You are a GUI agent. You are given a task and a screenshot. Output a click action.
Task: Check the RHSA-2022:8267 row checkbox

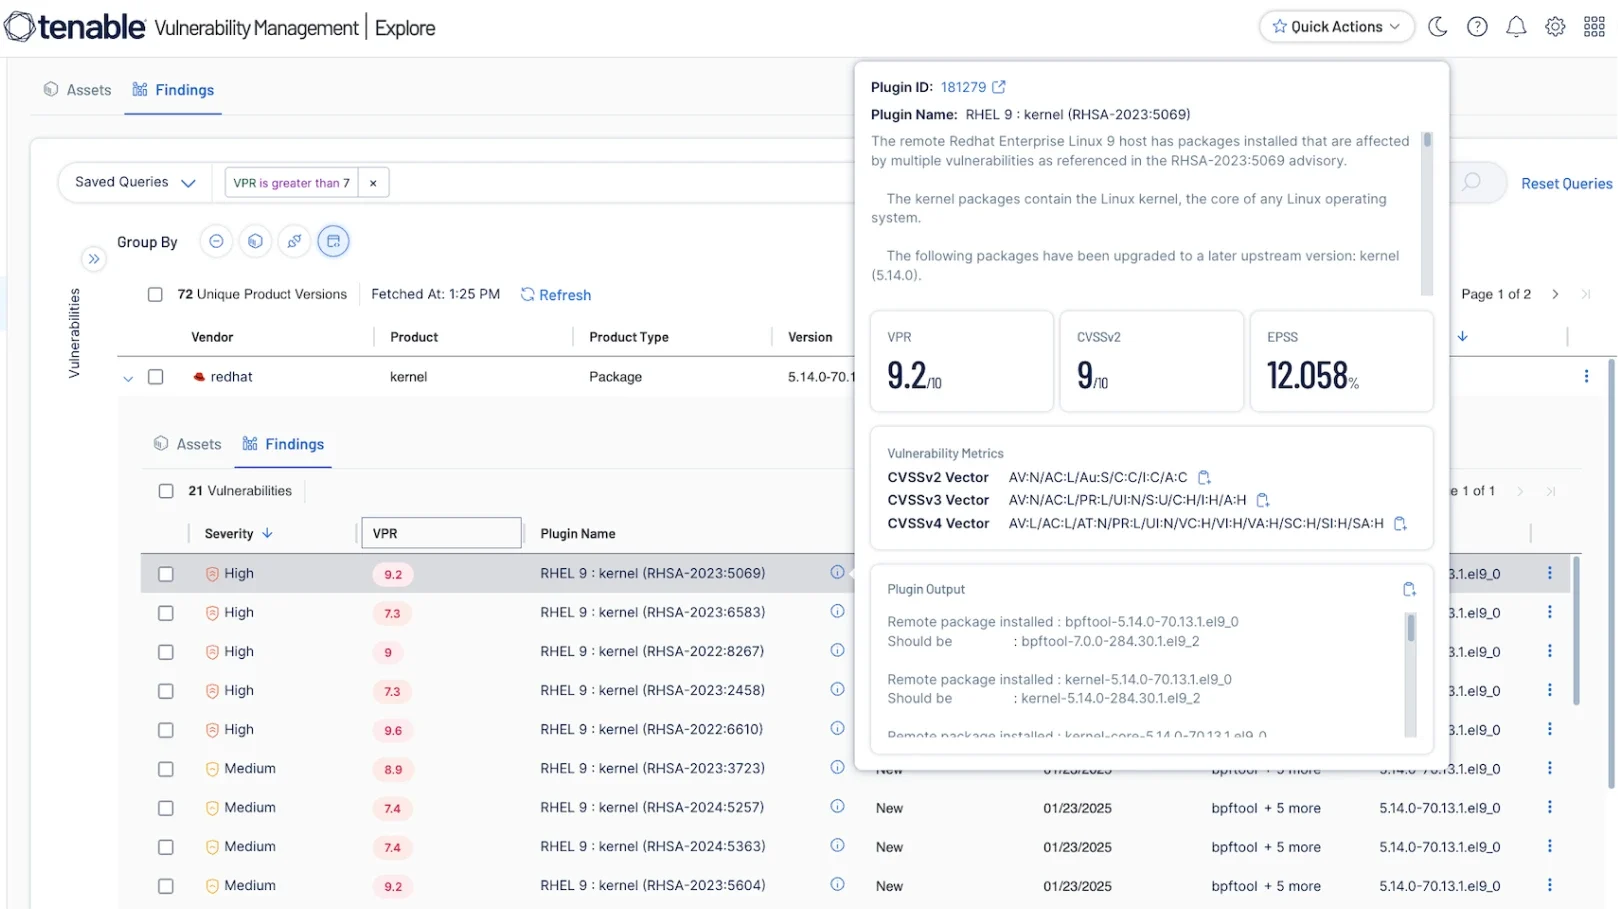click(x=166, y=652)
